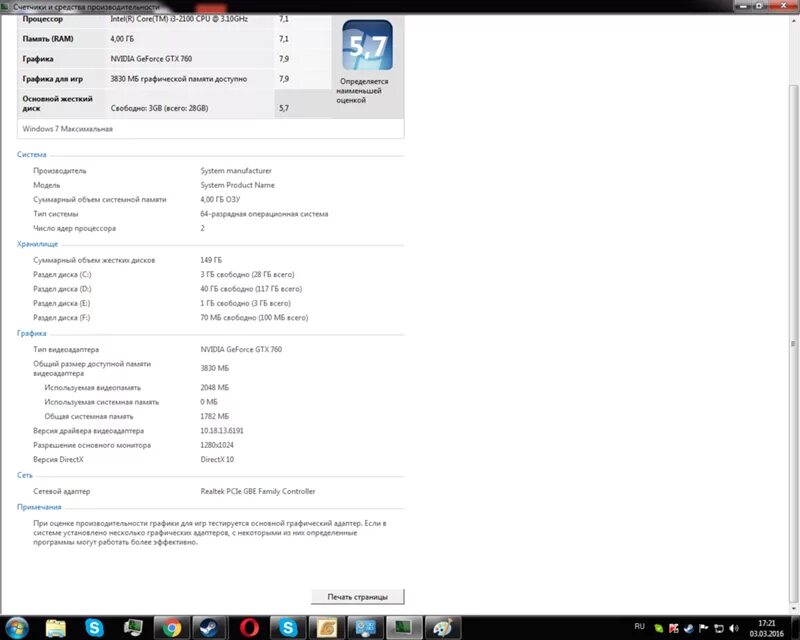Switch the RU input language indicator
Image resolution: width=800 pixels, height=640 pixels.
coord(639,626)
